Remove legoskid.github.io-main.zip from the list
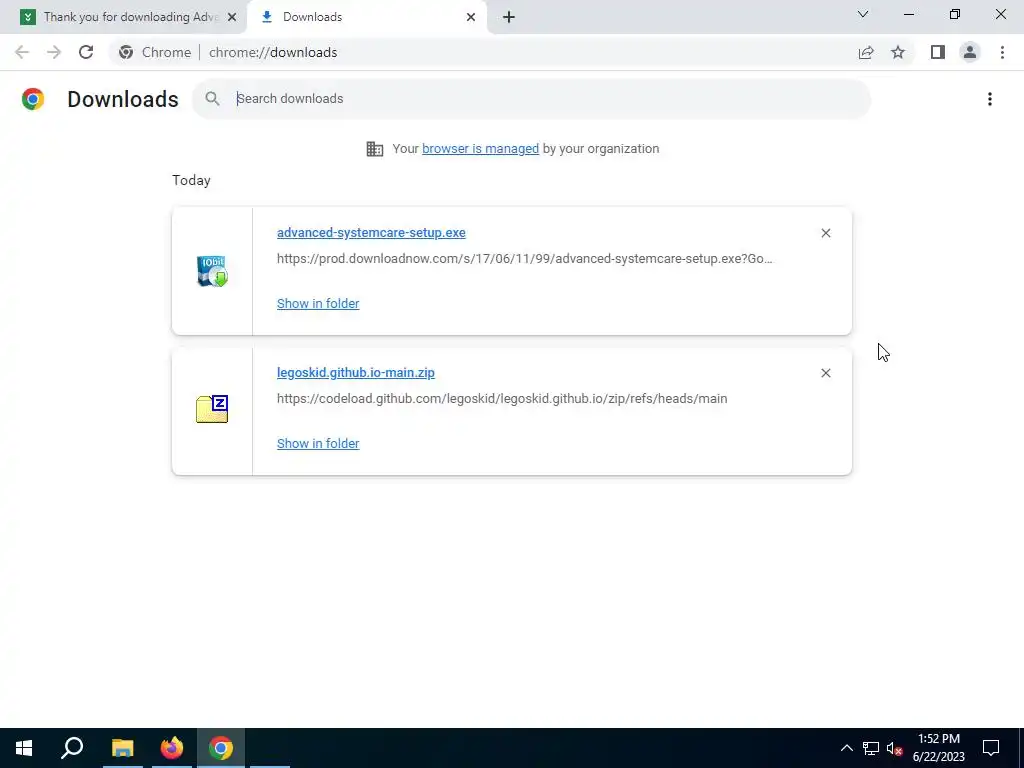Screen dimensions: 1024x768 coord(825,373)
